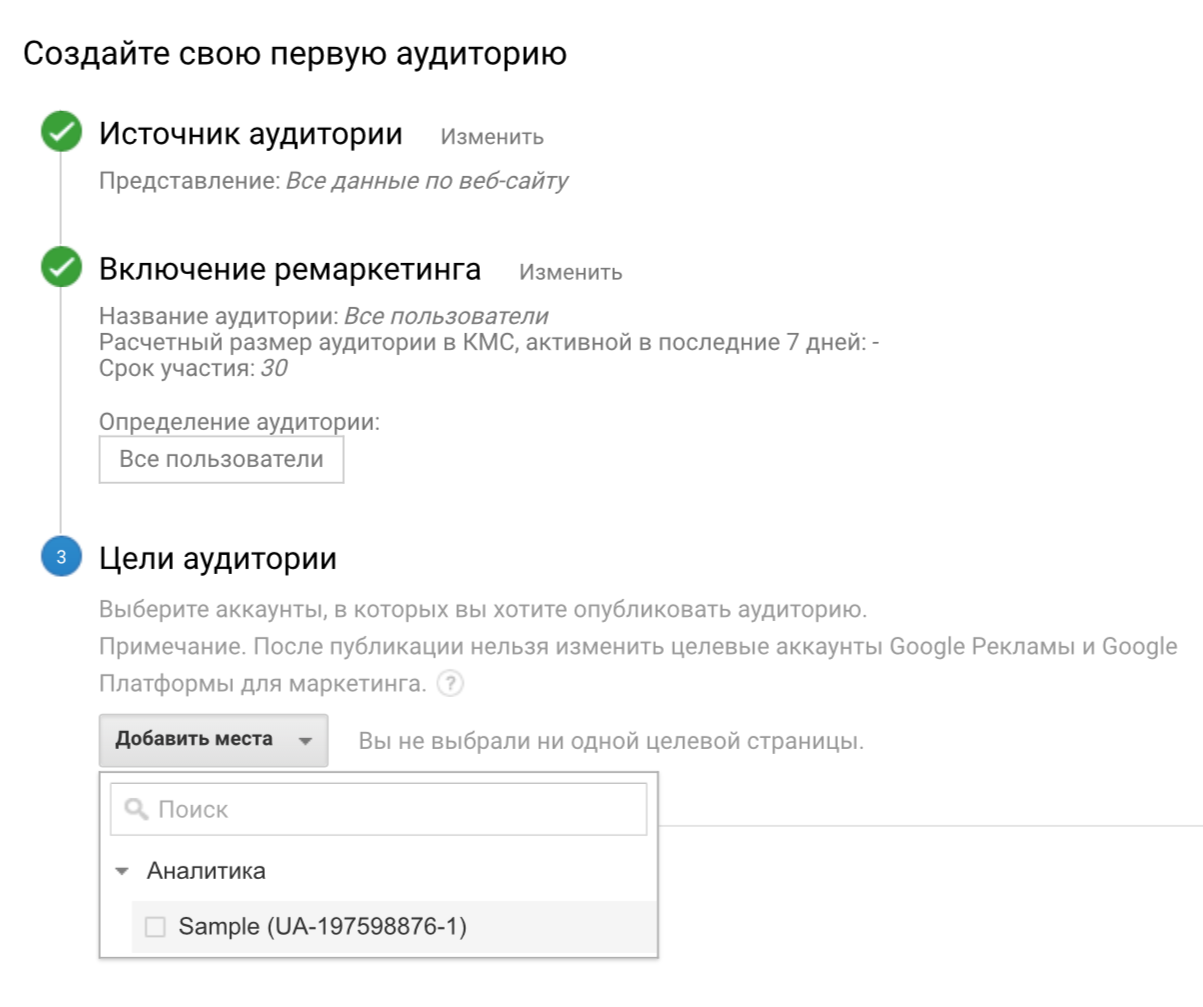Choose the Sample (UA-197598876-1) list entry text
This screenshot has width=1203, height=1007.
click(322, 927)
